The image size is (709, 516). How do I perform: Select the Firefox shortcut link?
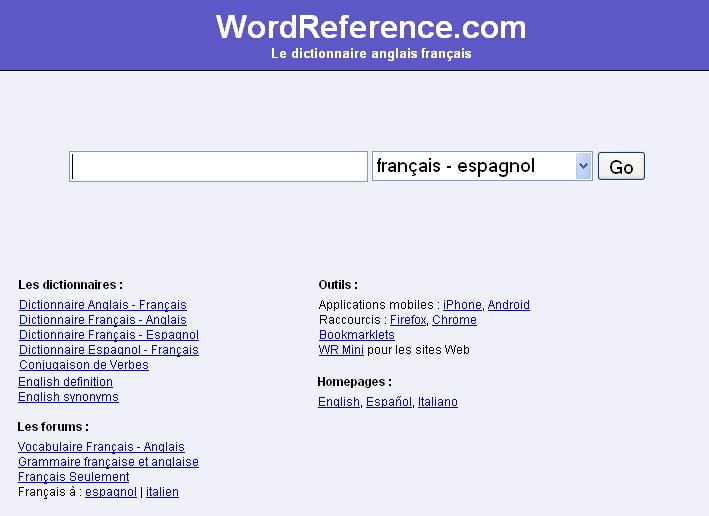click(408, 320)
